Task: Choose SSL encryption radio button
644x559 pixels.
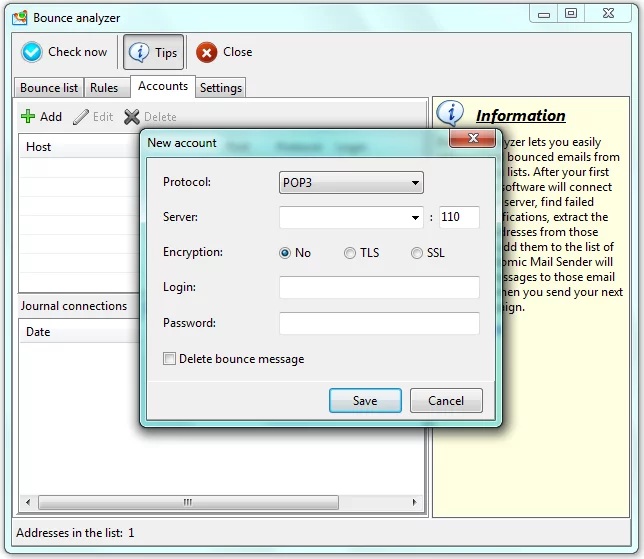Action: click(x=417, y=253)
